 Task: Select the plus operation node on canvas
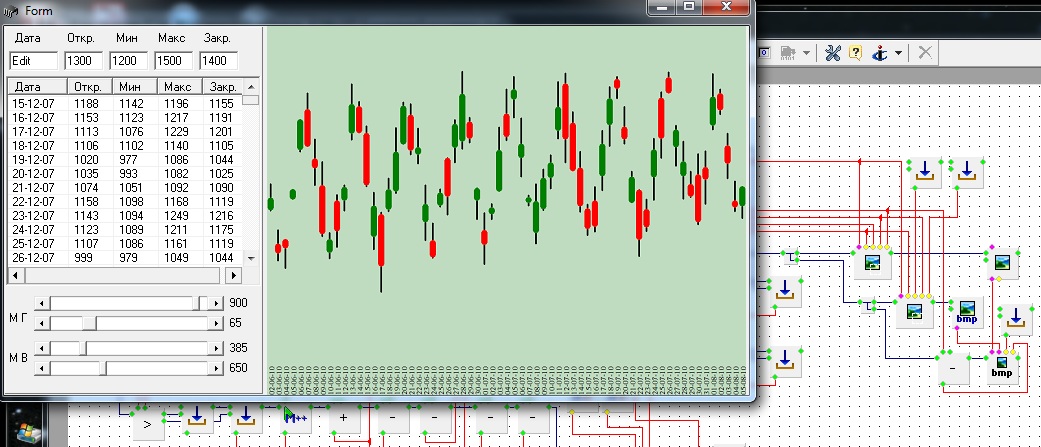click(343, 415)
